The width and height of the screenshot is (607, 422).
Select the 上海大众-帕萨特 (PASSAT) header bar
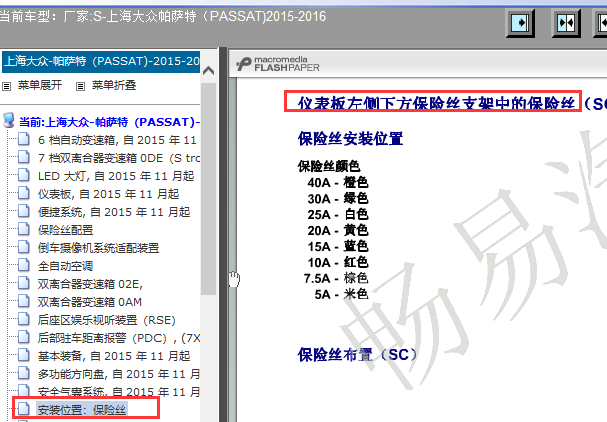(101, 62)
